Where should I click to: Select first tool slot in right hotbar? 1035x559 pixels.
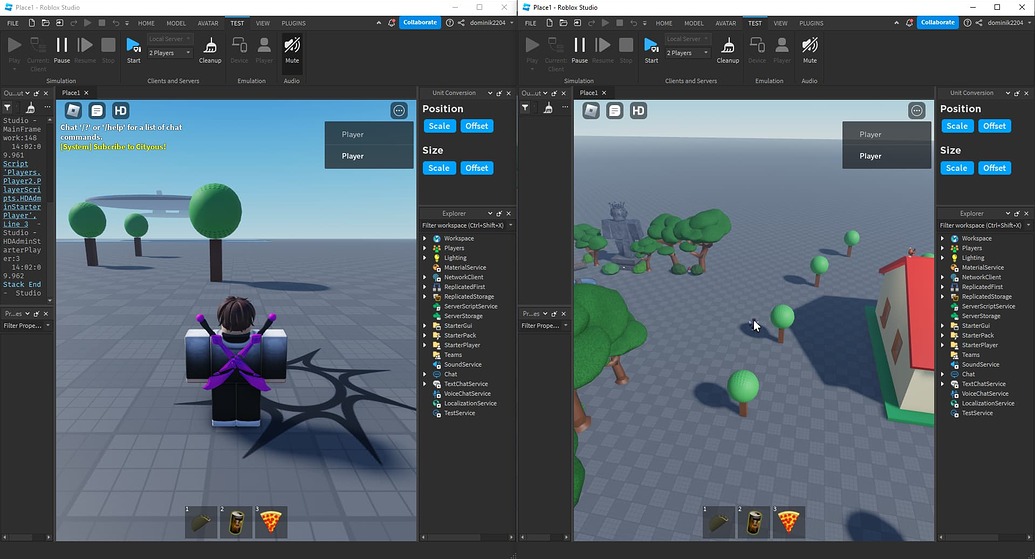(718, 522)
